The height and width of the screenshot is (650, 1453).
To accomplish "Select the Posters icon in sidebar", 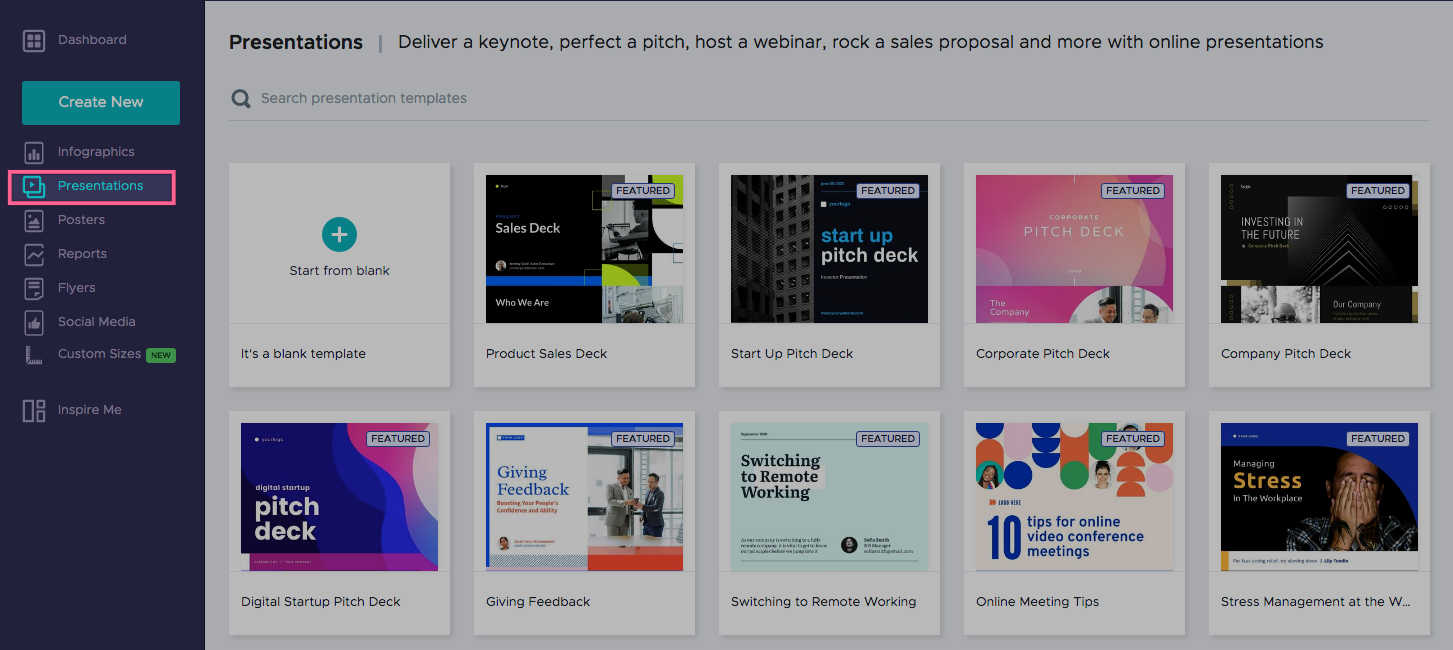I will click(33, 219).
